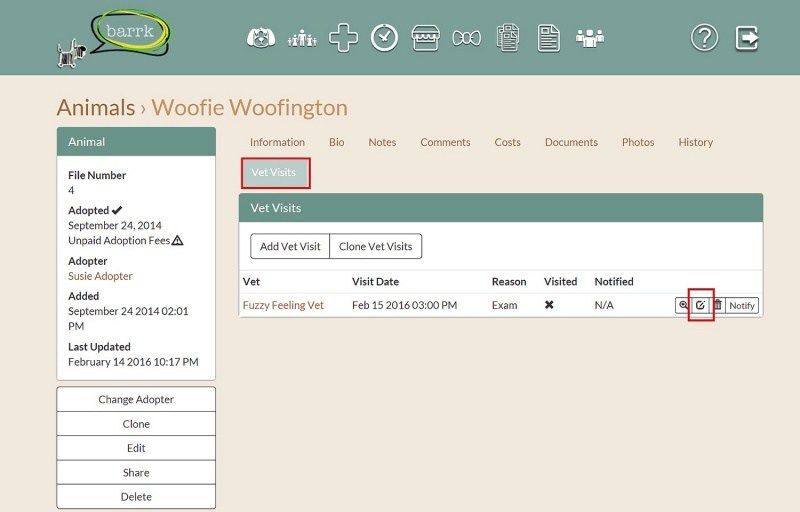Click the Delete animal button
Image resolution: width=800 pixels, height=512 pixels.
pos(136,497)
